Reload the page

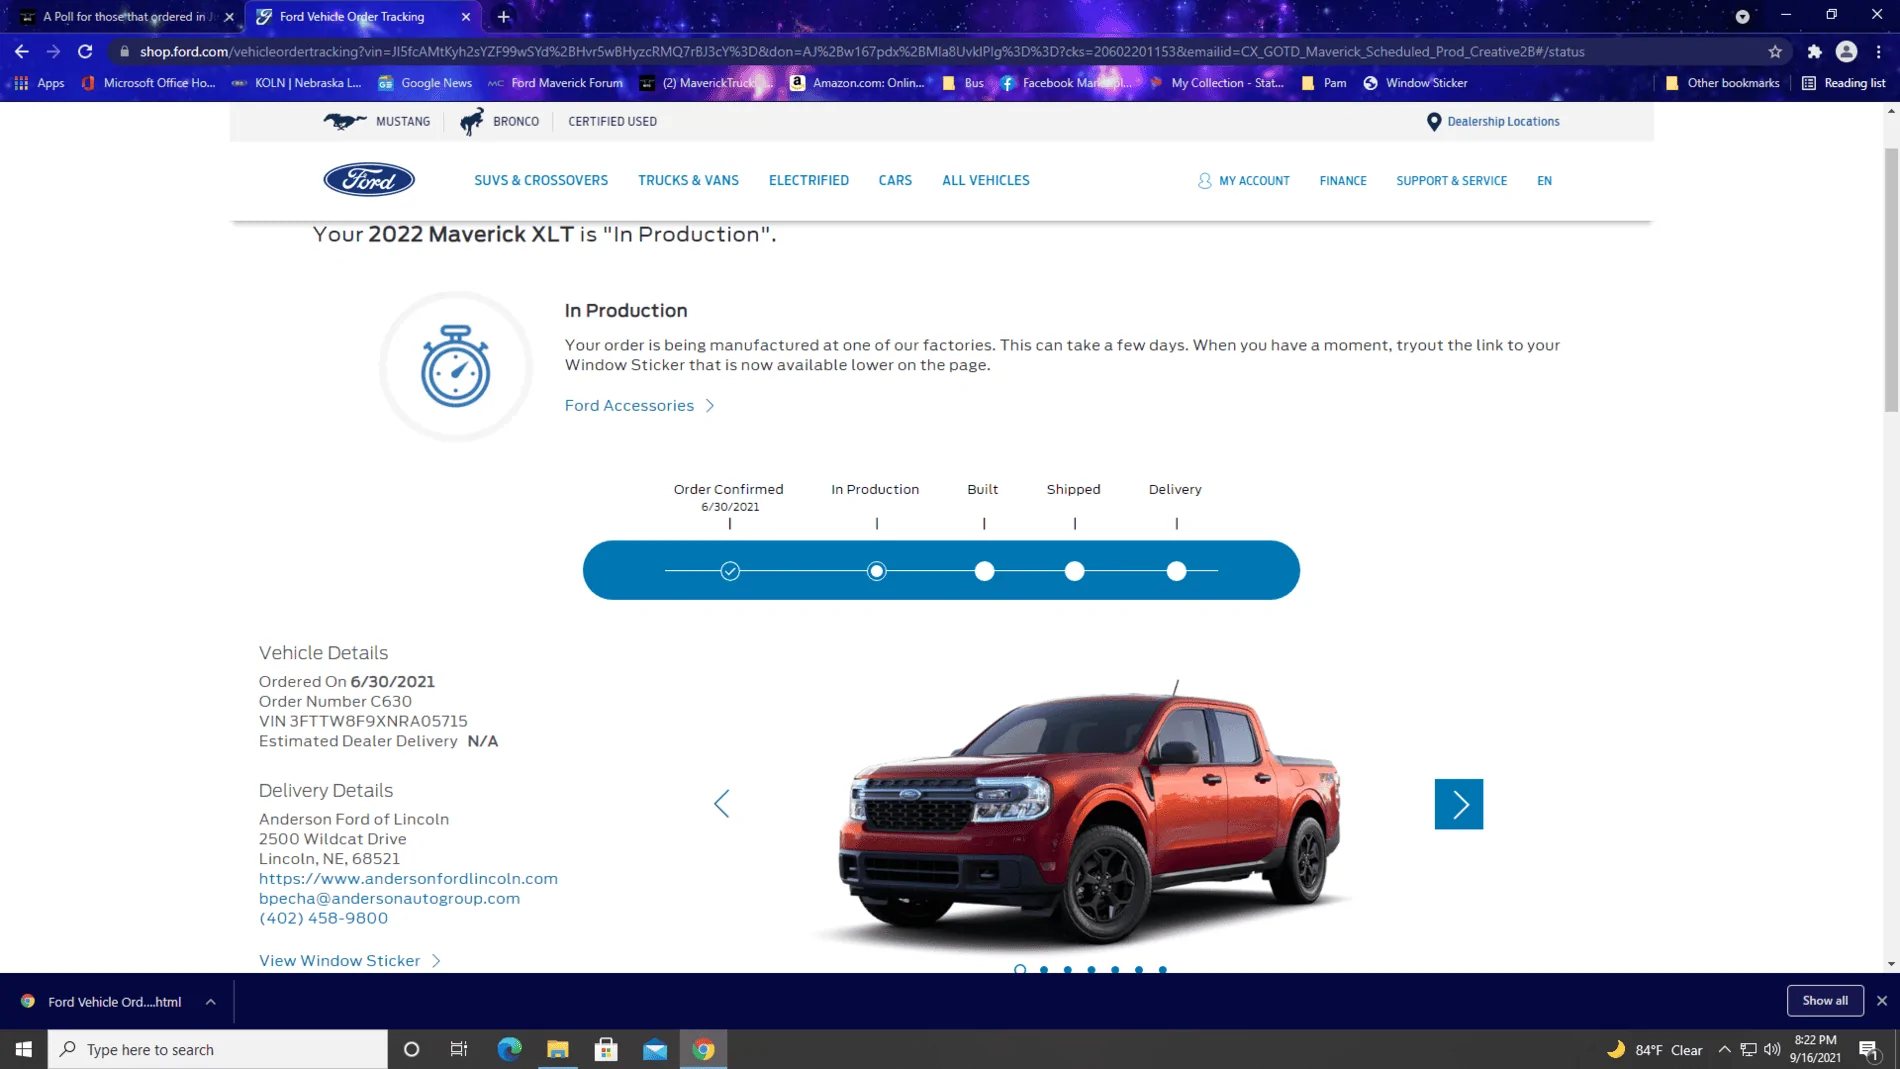tap(85, 51)
